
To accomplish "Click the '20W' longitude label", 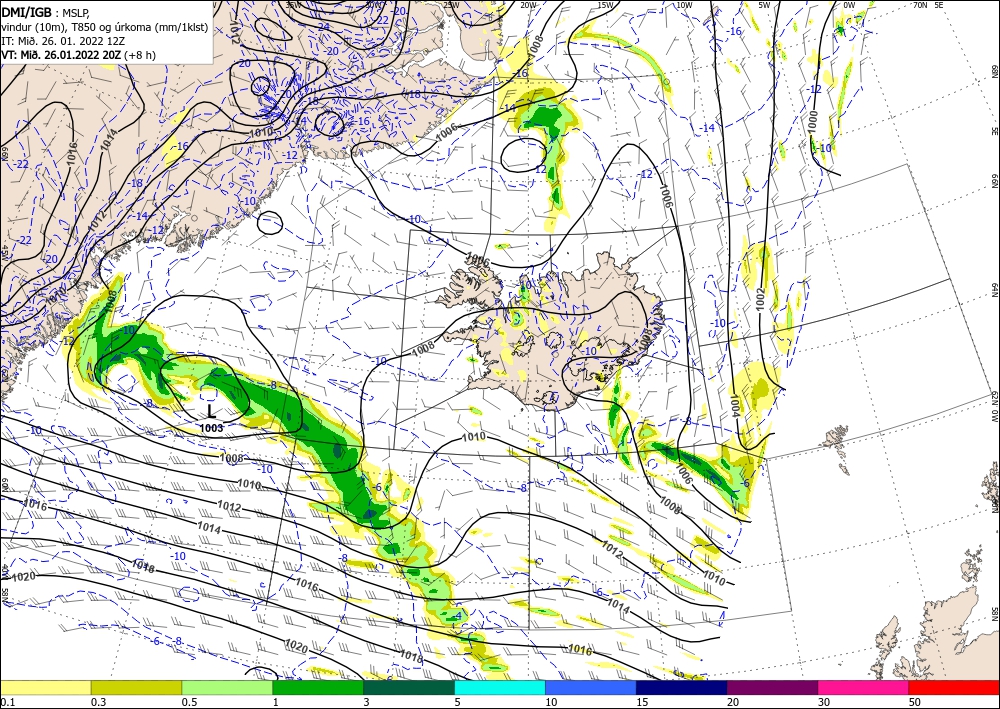I will click(x=528, y=5).
